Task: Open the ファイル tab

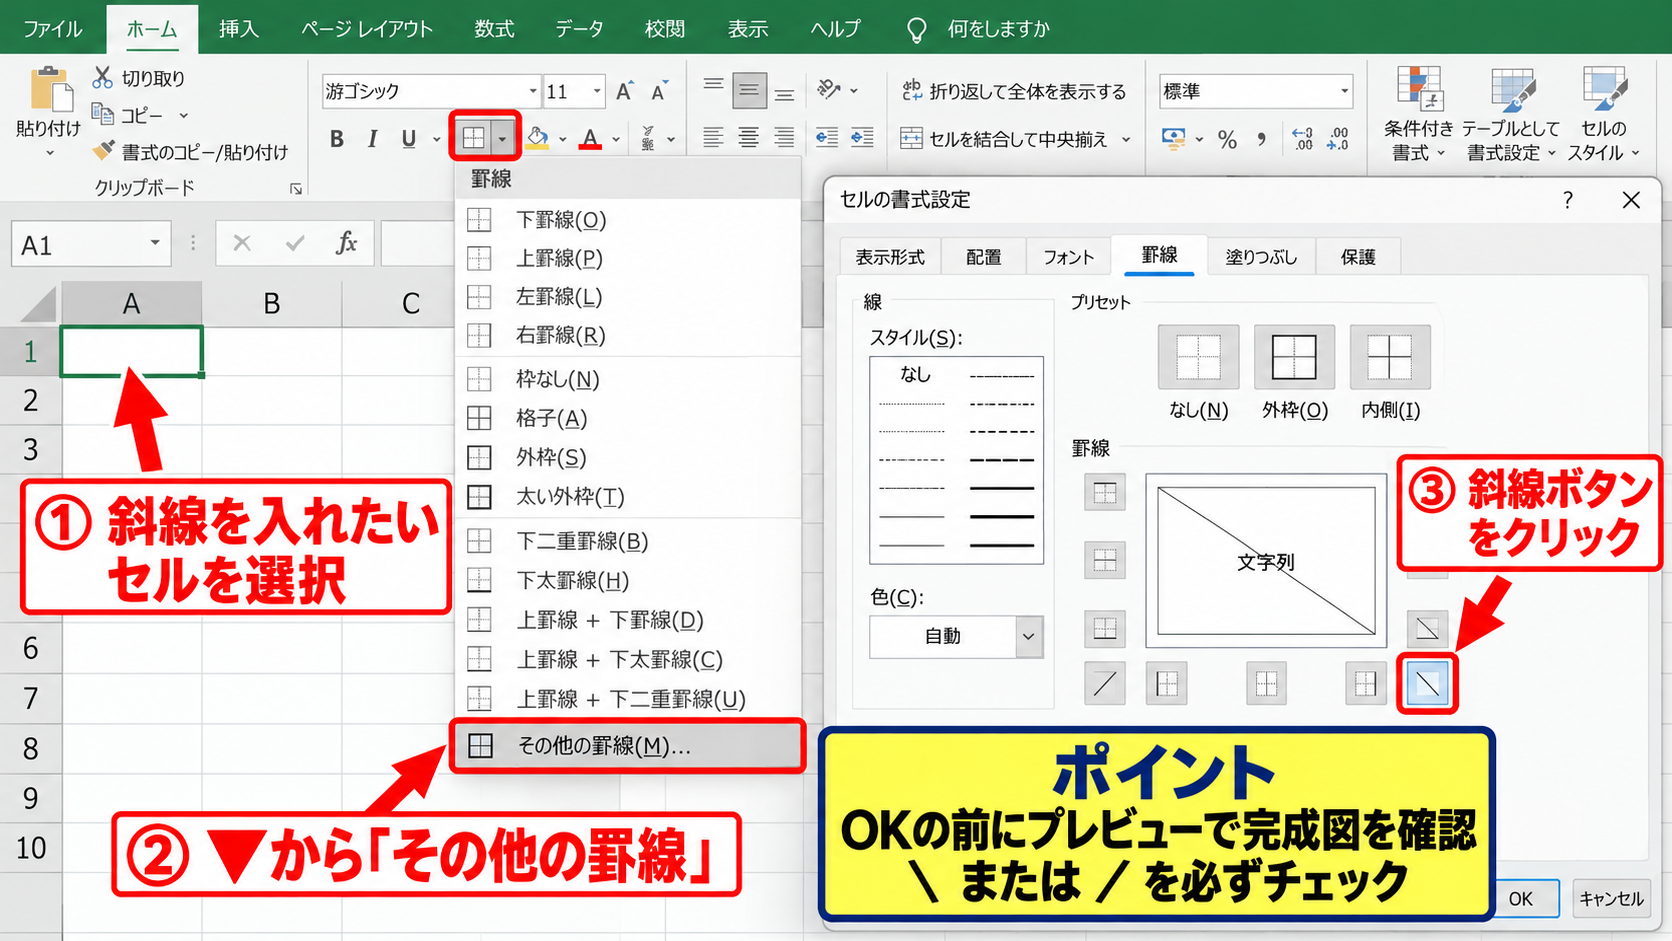Action: click(52, 29)
